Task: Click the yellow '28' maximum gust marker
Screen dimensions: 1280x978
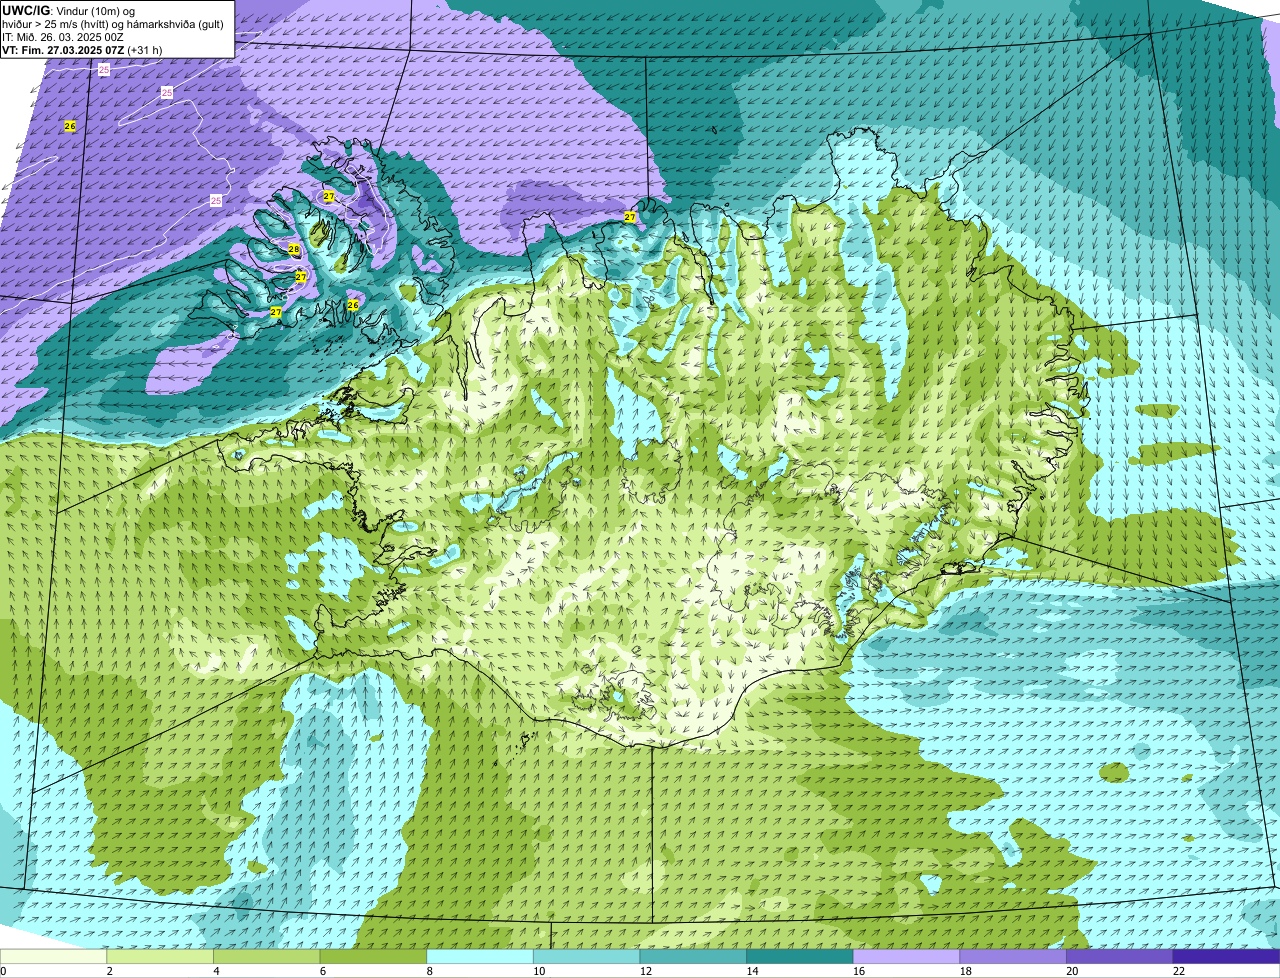Action: (294, 249)
